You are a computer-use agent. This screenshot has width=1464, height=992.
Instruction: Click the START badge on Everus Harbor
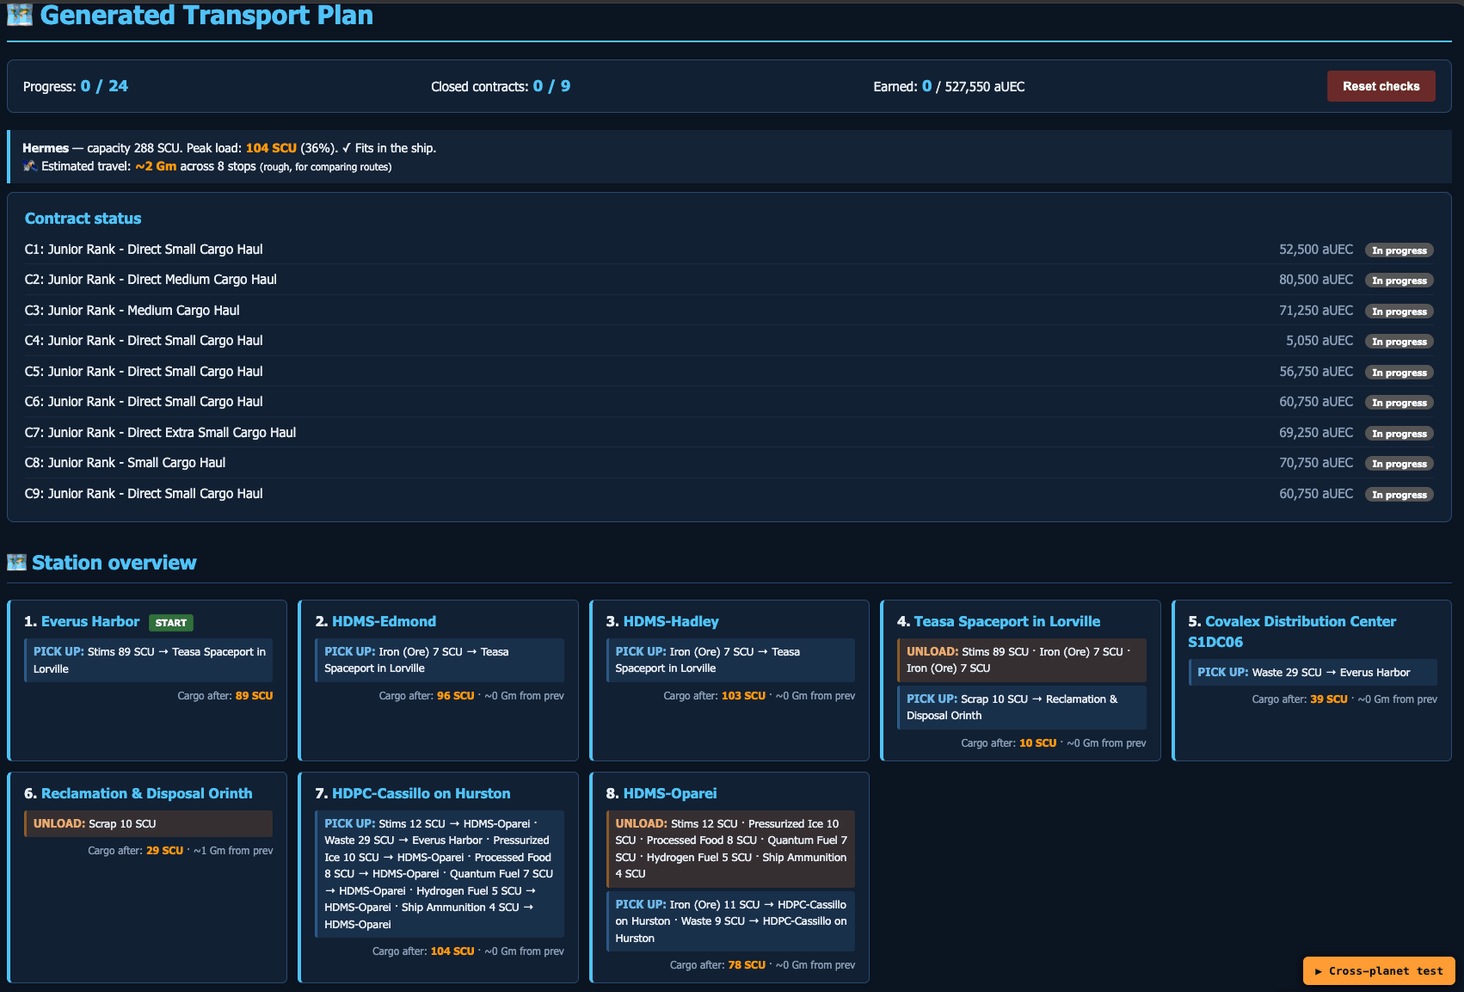(x=171, y=623)
